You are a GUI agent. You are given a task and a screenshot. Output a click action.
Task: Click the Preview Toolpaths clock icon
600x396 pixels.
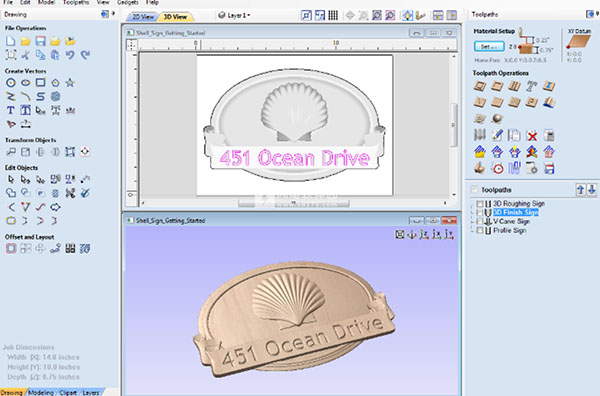coord(497,168)
